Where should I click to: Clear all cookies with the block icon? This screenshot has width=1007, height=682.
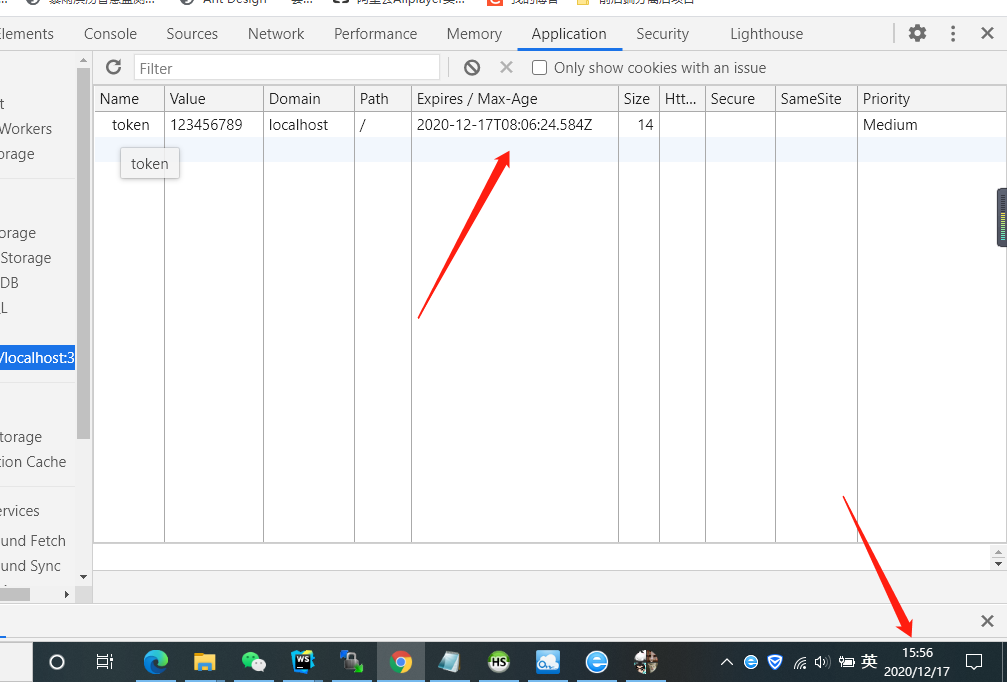tap(471, 67)
